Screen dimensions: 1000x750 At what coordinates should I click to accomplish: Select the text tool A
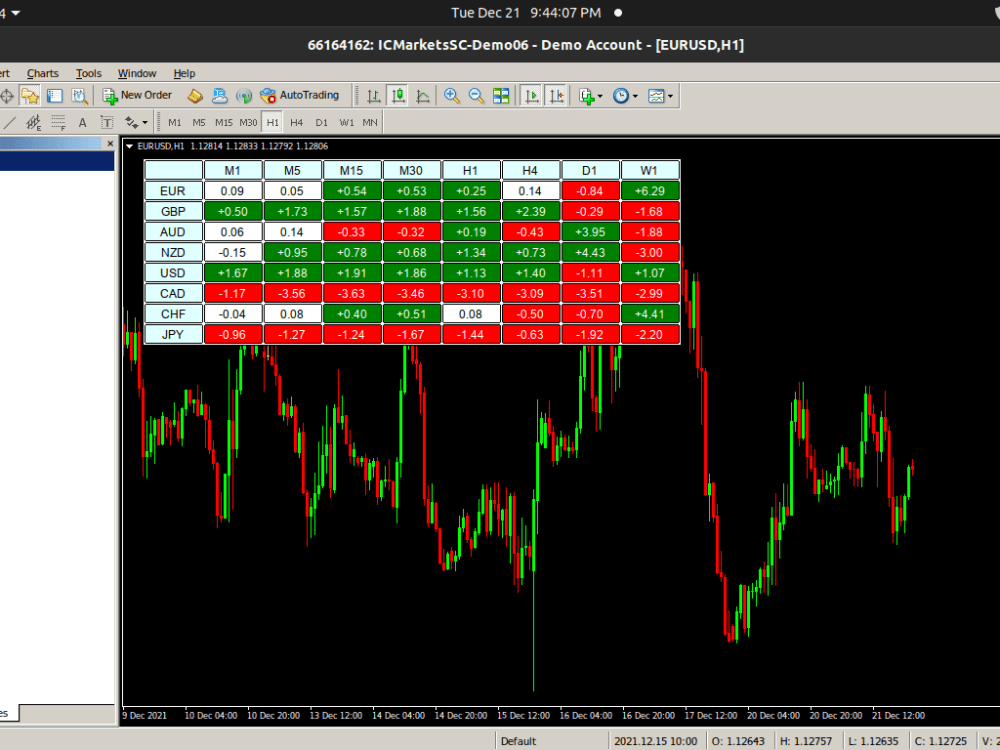pyautogui.click(x=82, y=122)
